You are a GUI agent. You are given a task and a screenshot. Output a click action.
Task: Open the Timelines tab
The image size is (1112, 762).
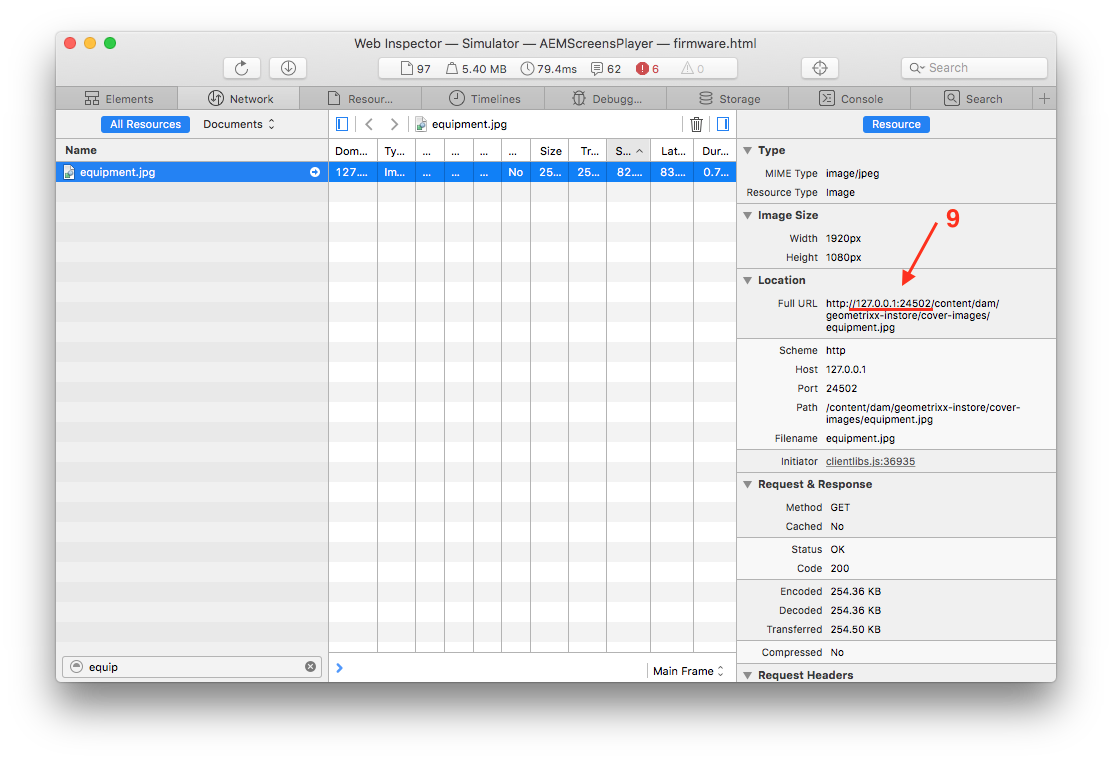tap(484, 99)
